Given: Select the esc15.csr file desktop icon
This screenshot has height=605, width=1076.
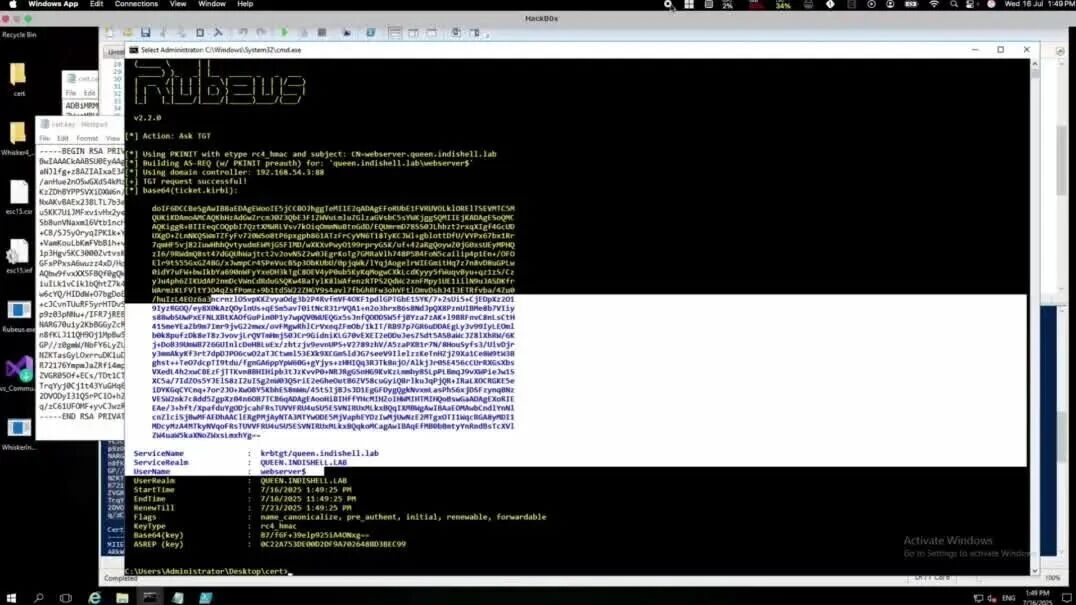Looking at the screenshot, I should (x=19, y=198).
